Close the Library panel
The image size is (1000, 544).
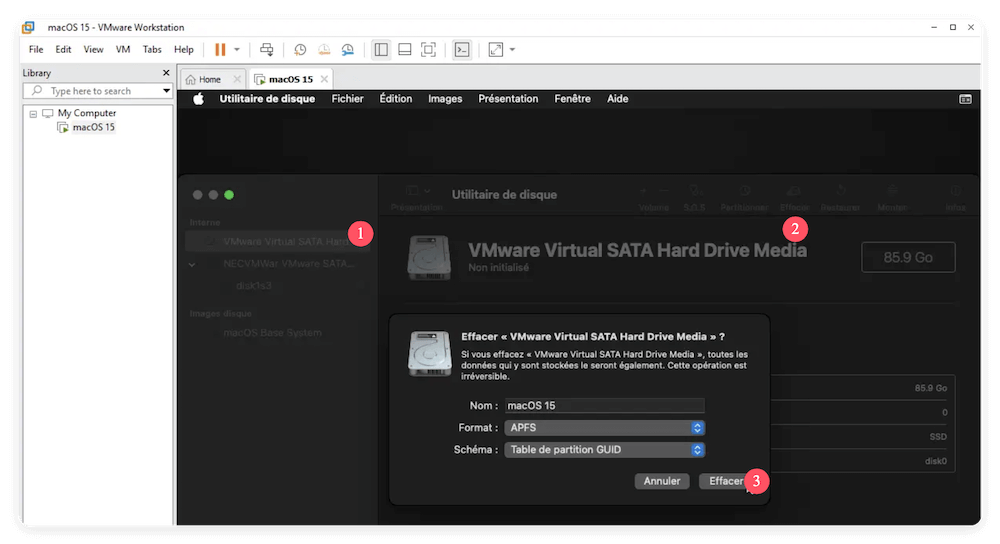click(x=166, y=73)
